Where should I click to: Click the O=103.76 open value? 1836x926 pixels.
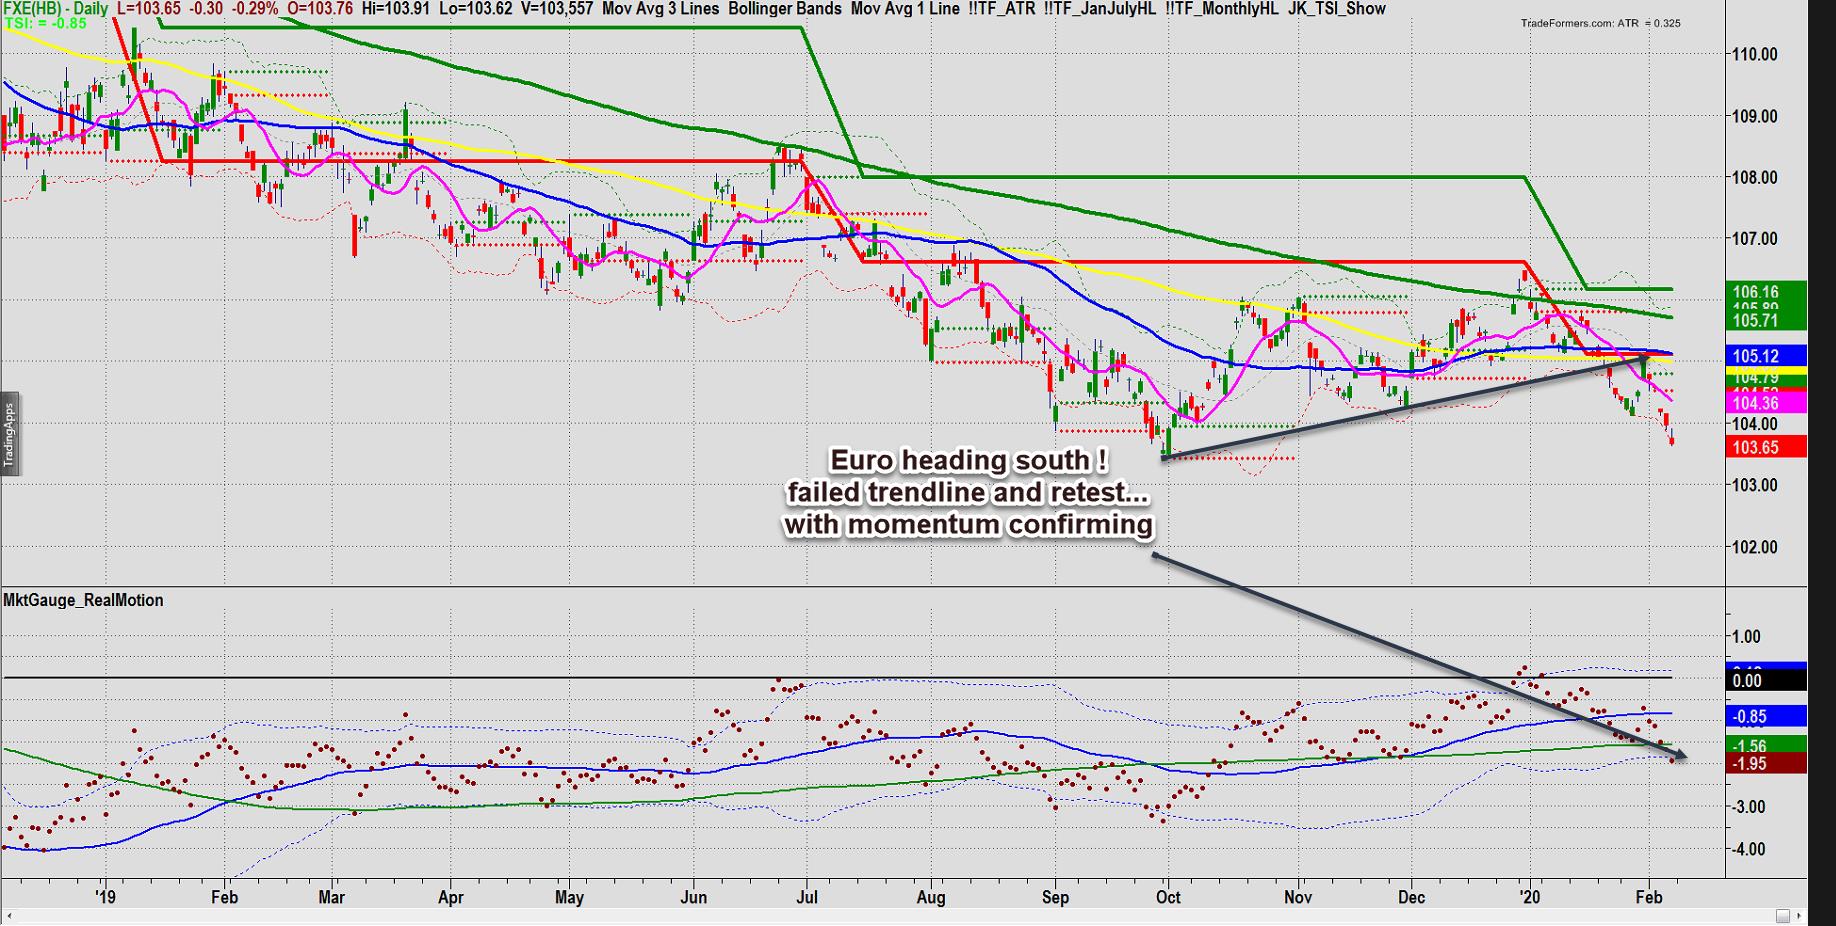pyautogui.click(x=320, y=8)
